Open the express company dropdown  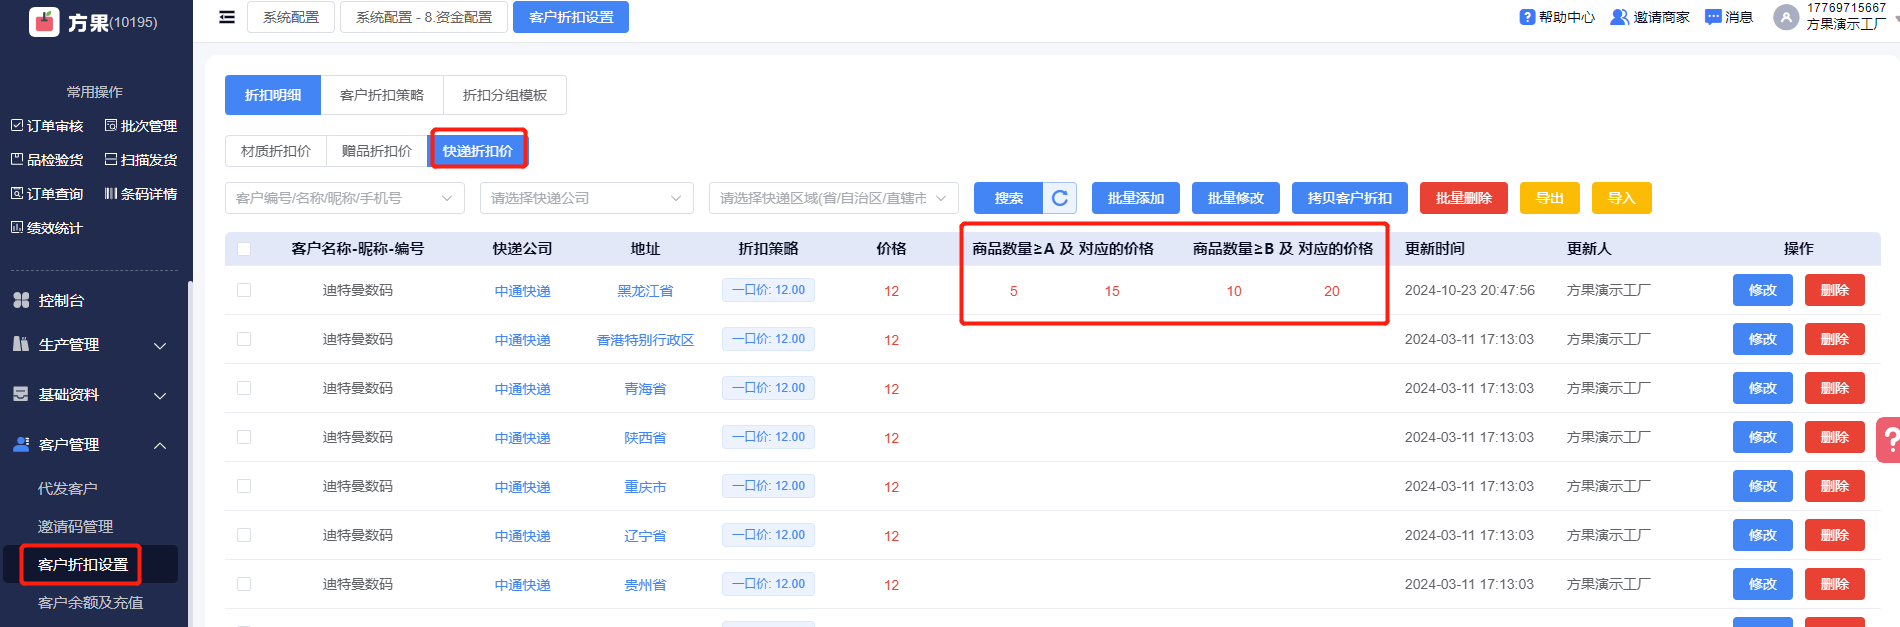(586, 198)
